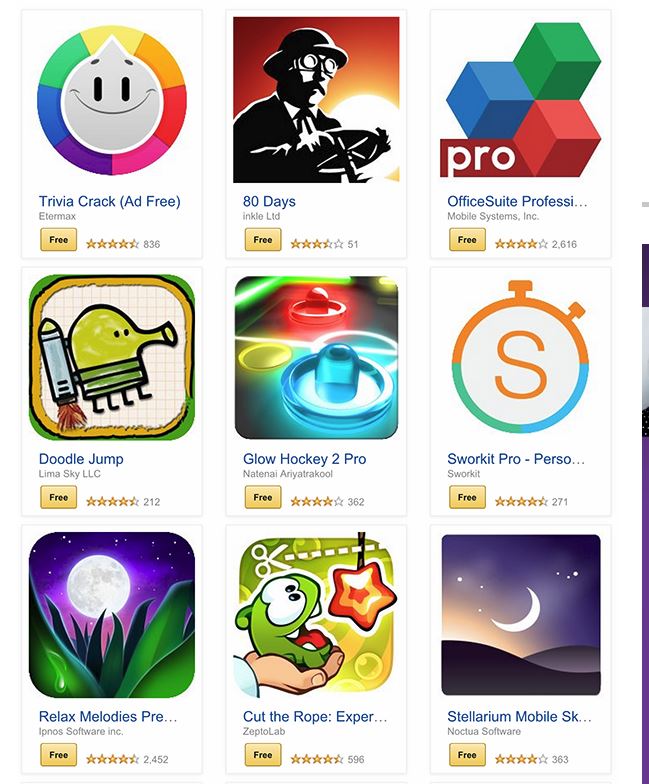Click the Free button under OfficeSuite Professional

click(x=467, y=240)
